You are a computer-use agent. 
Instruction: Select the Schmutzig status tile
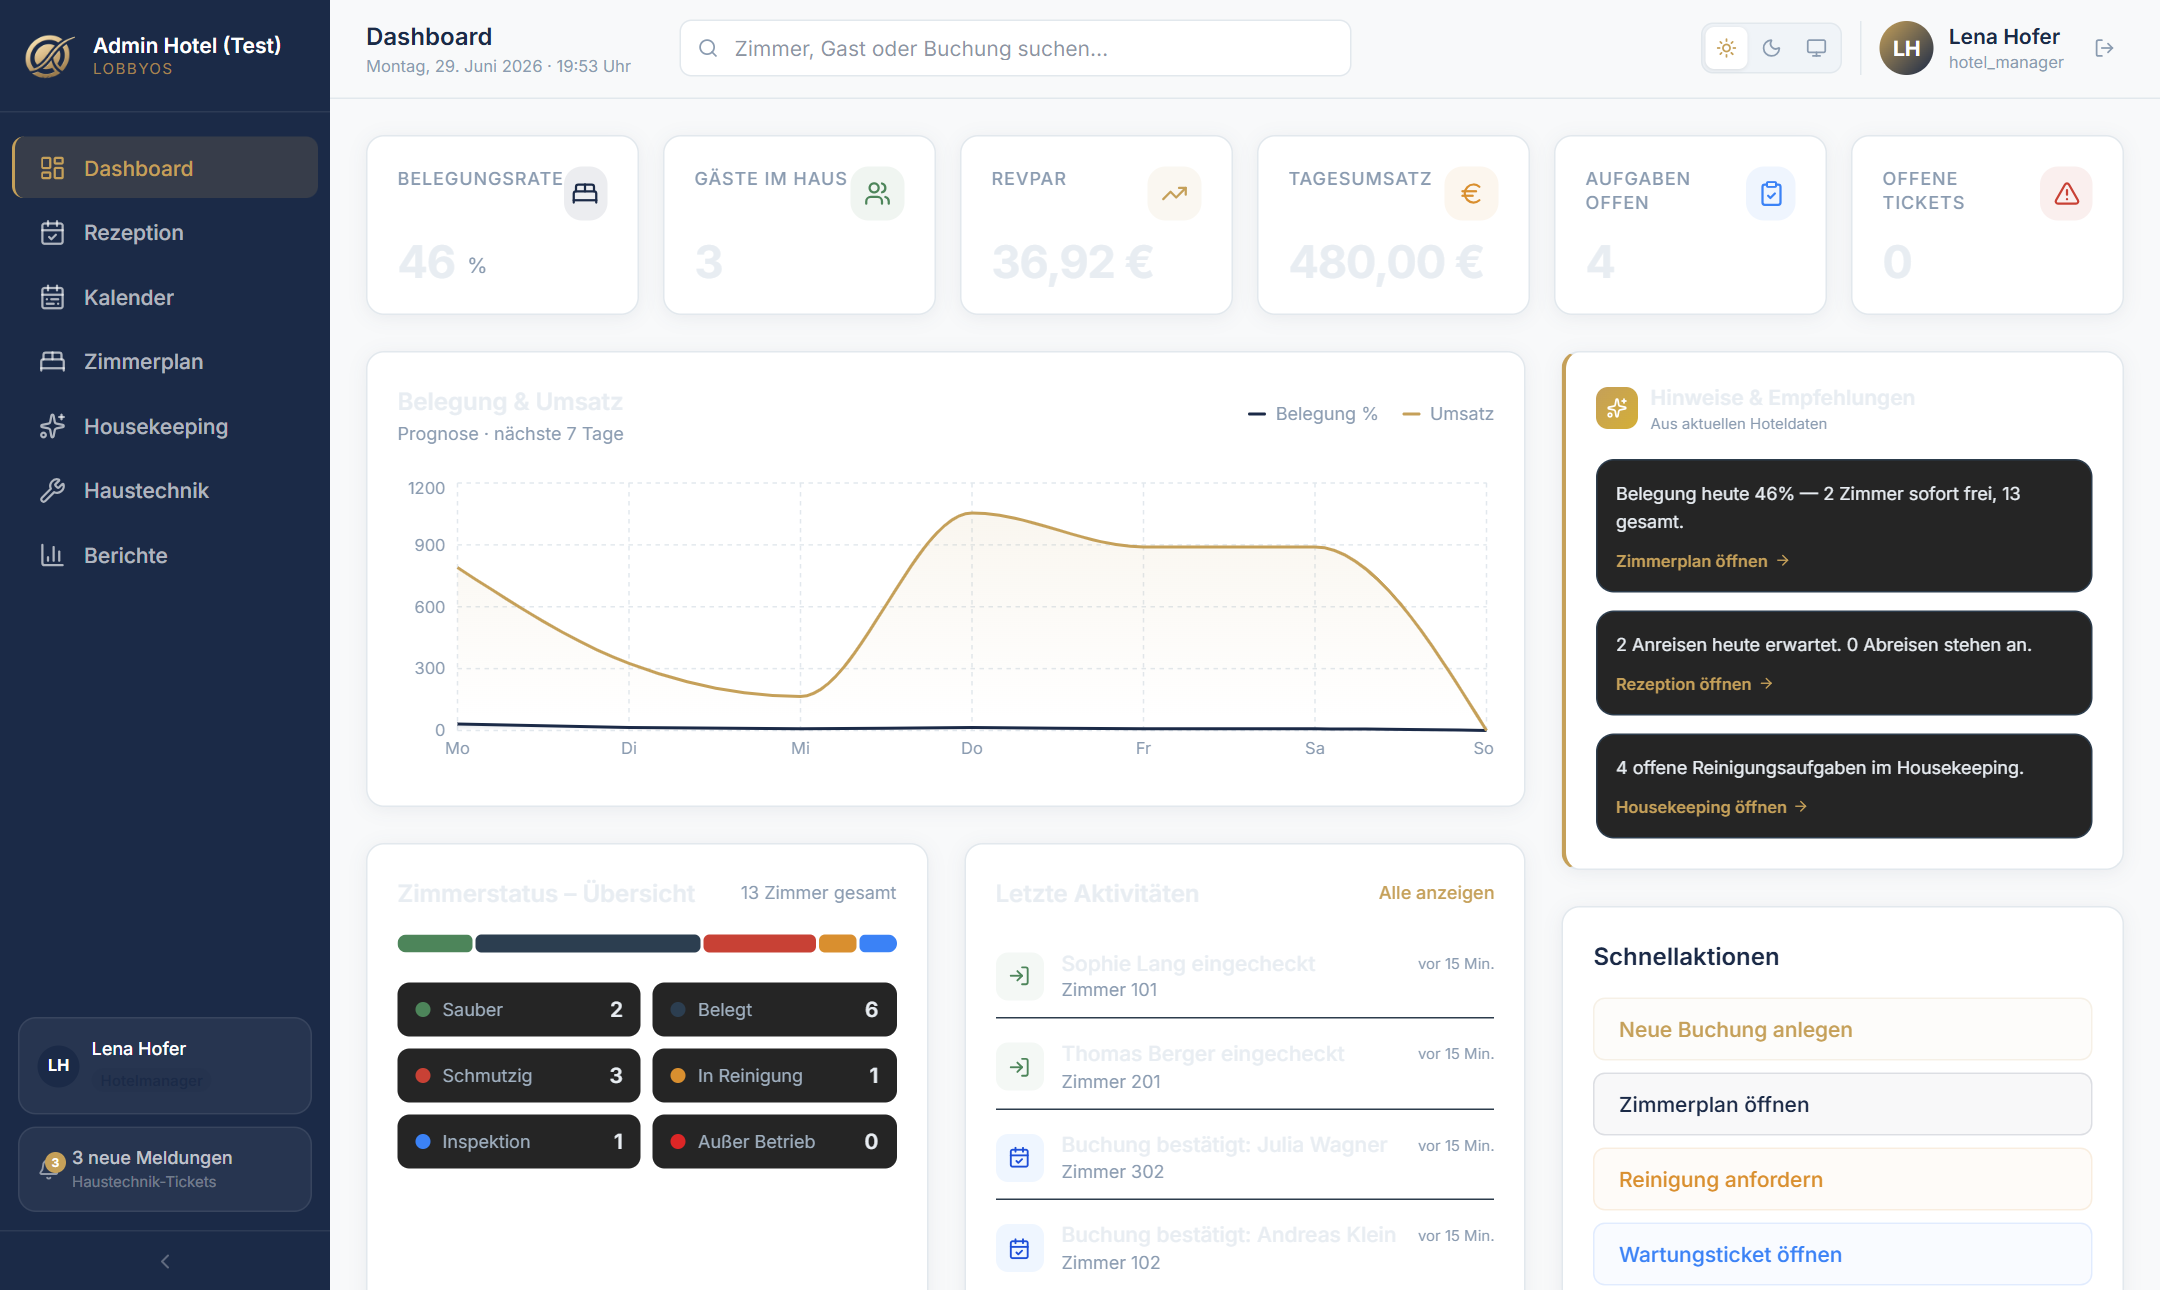click(x=519, y=1075)
